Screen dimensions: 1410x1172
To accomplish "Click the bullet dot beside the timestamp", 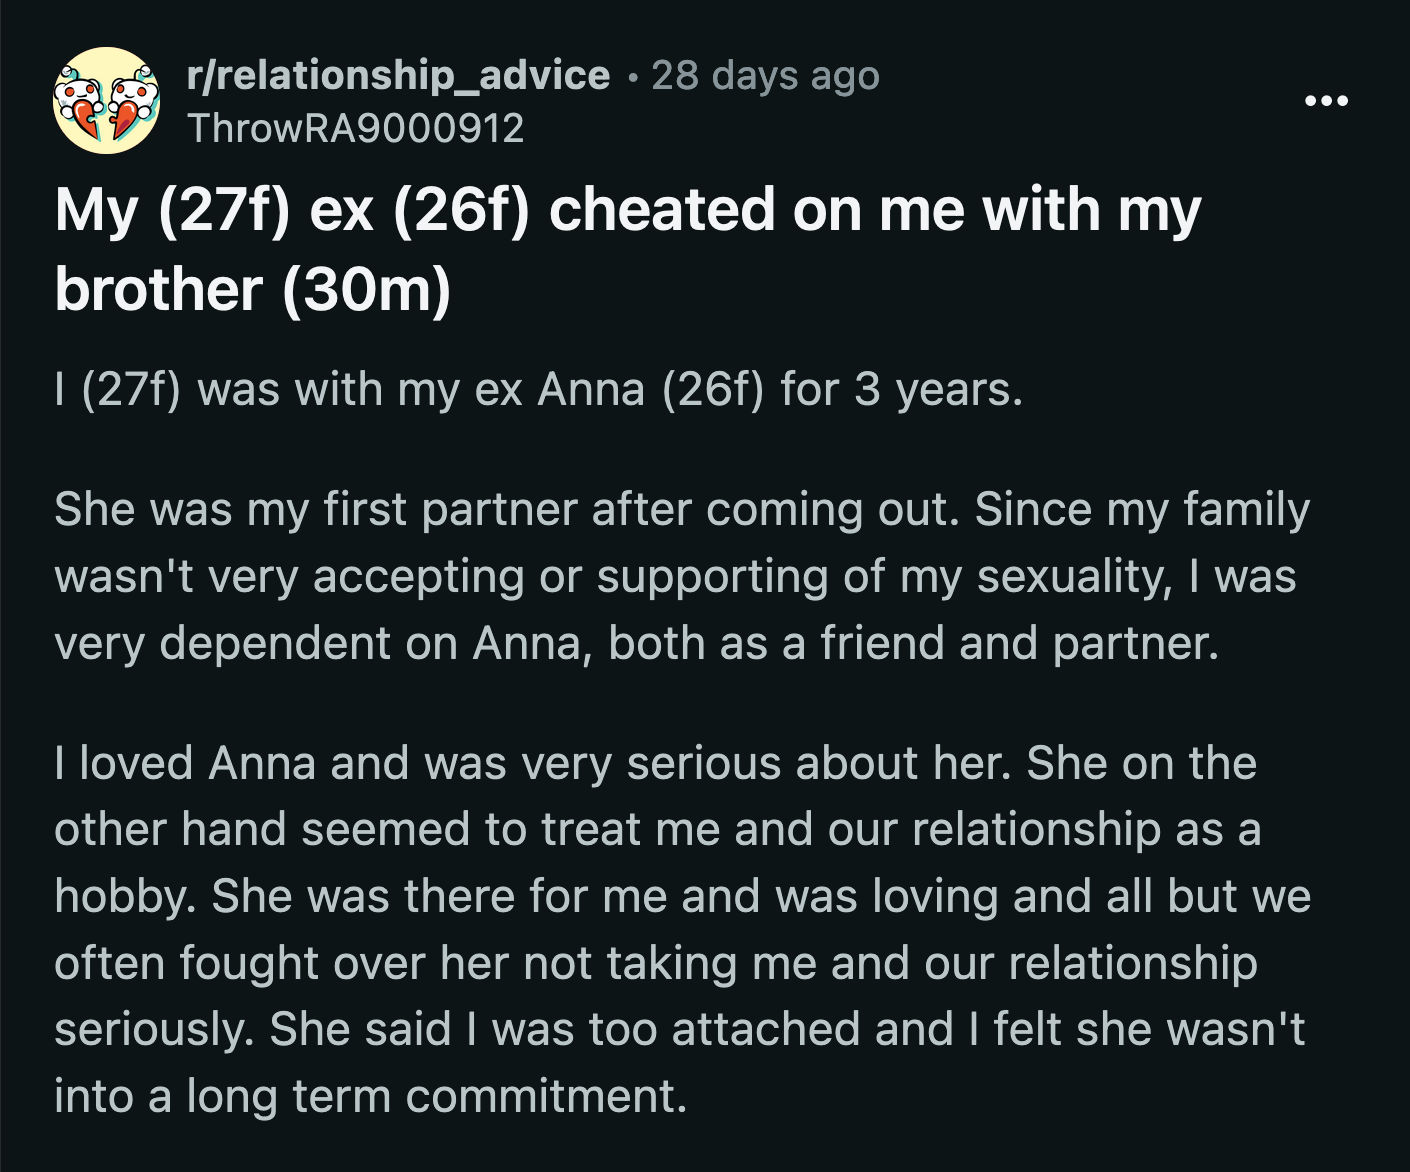I will (633, 76).
